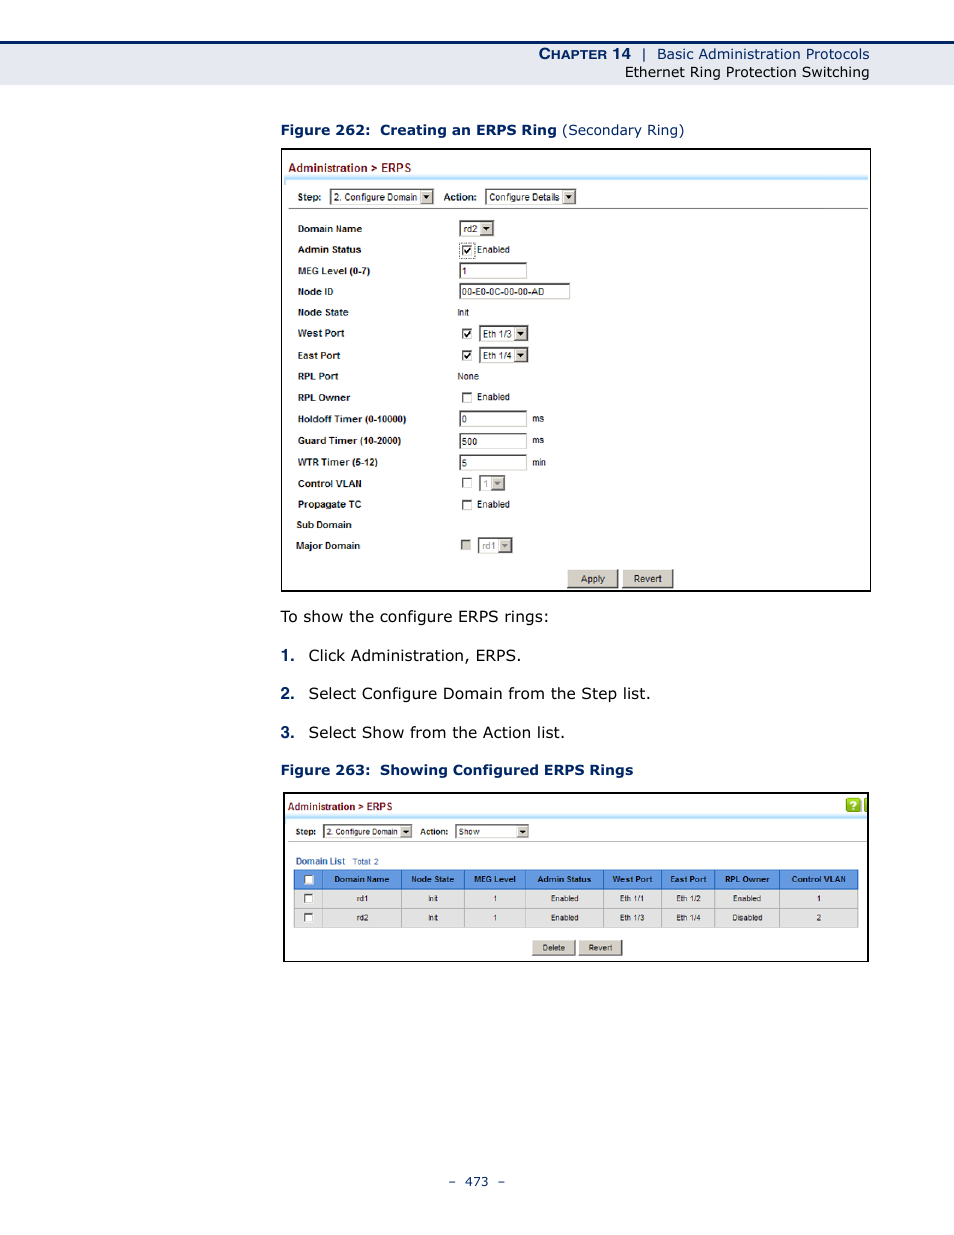The height and width of the screenshot is (1235, 954).
Task: Click the rd2 domain name cell
Action: 362,918
